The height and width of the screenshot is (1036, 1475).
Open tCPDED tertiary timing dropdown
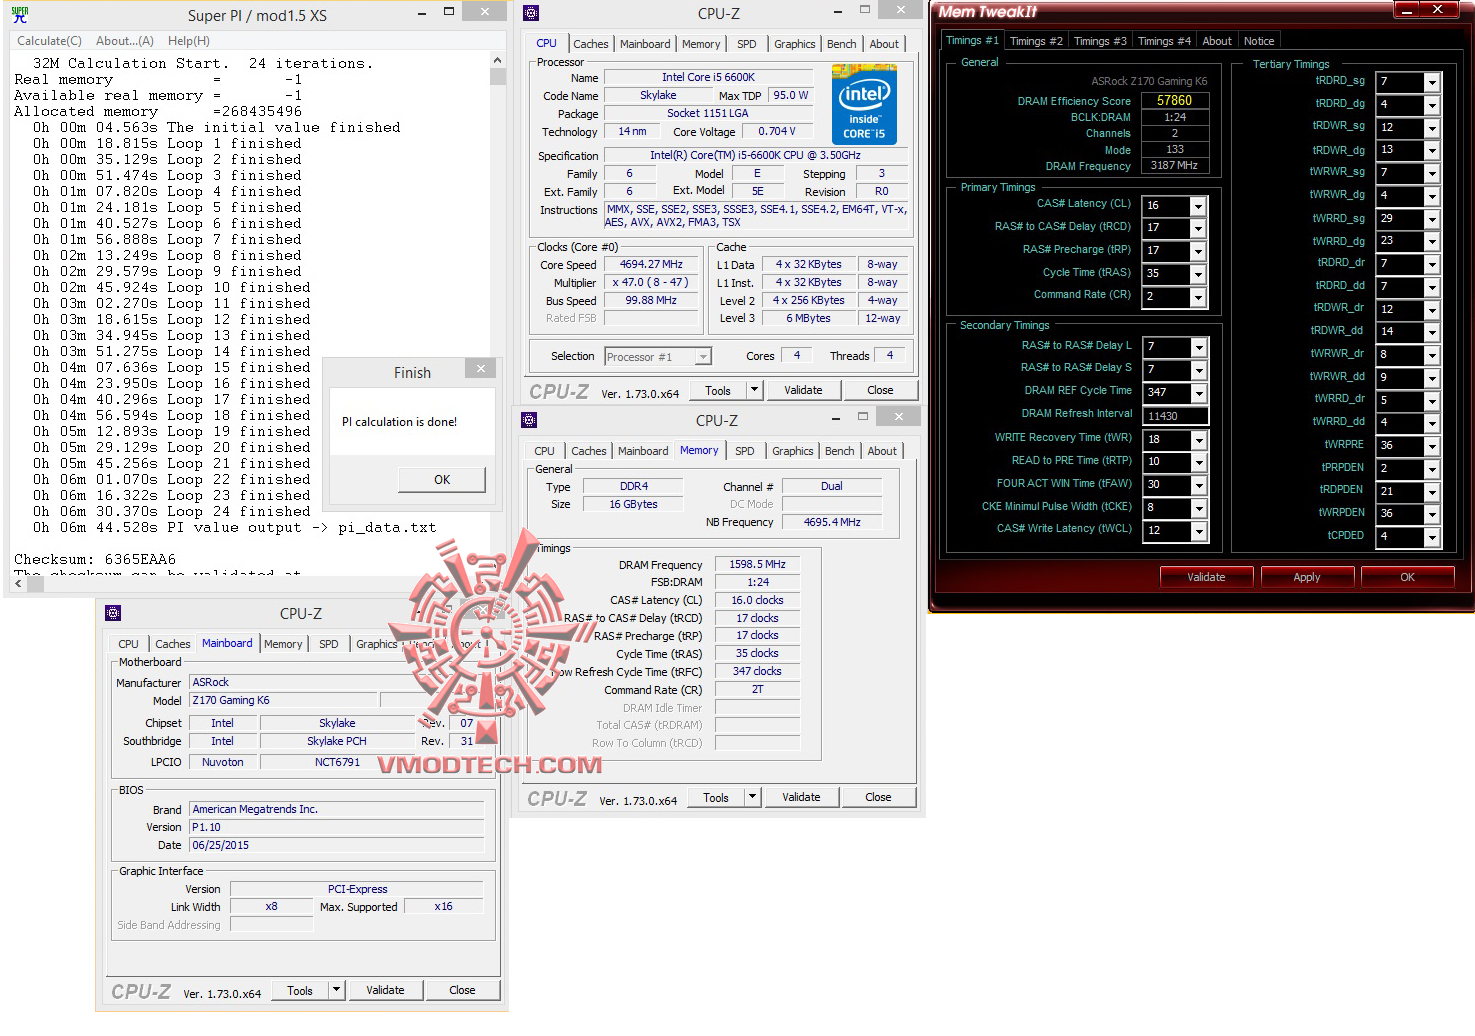click(1432, 537)
